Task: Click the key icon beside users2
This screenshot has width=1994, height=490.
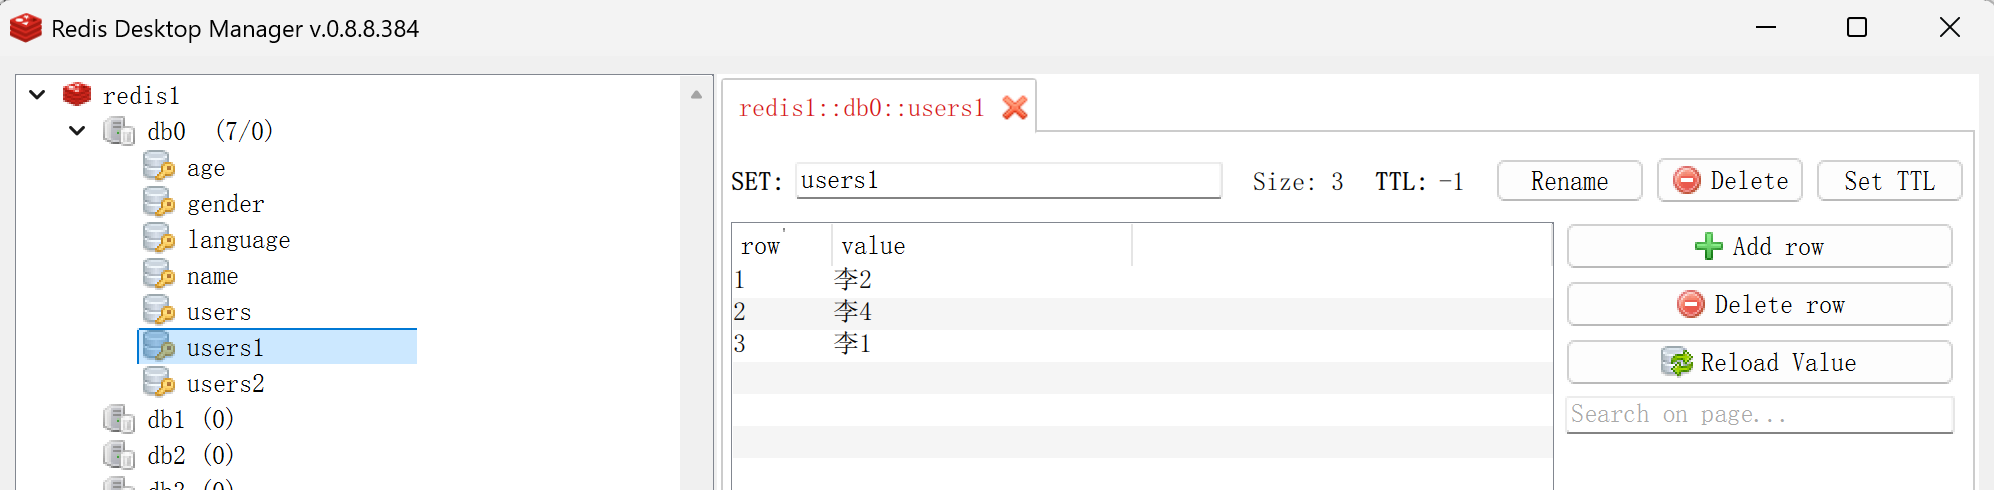Action: click(159, 383)
